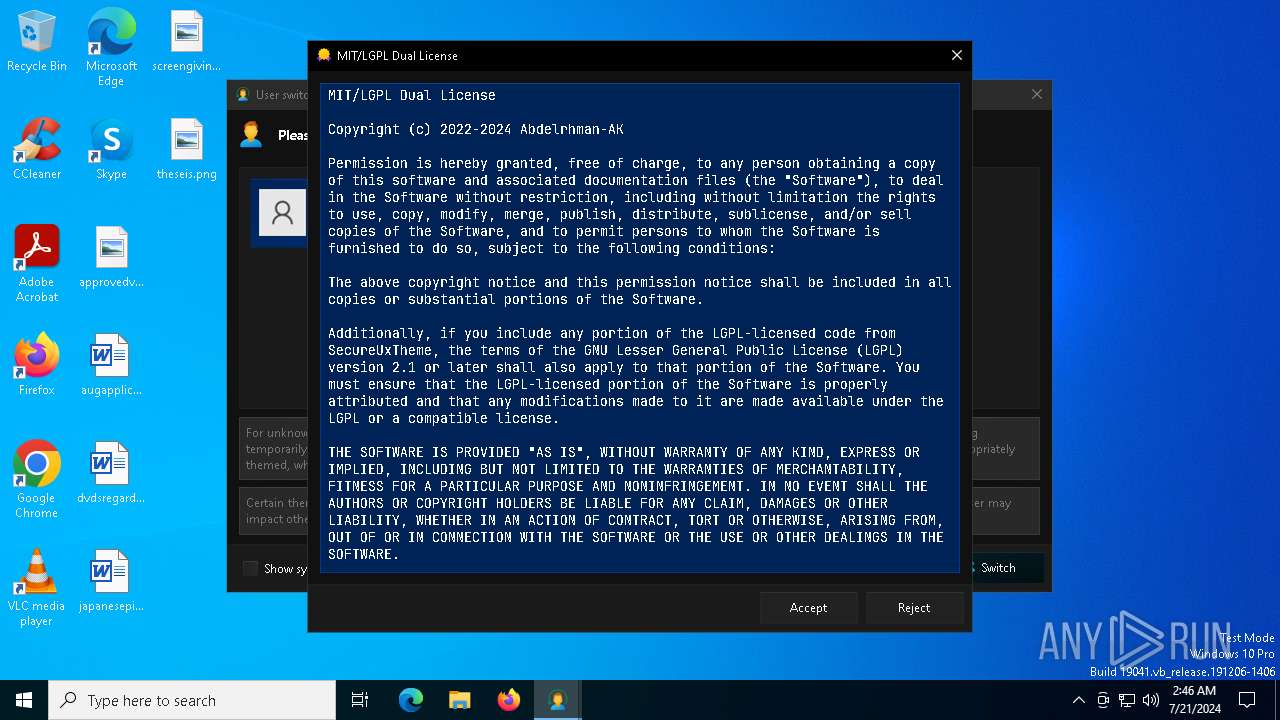Viewport: 1280px width, 720px height.
Task: Select theseis.png file on desktop
Action: pos(187,150)
